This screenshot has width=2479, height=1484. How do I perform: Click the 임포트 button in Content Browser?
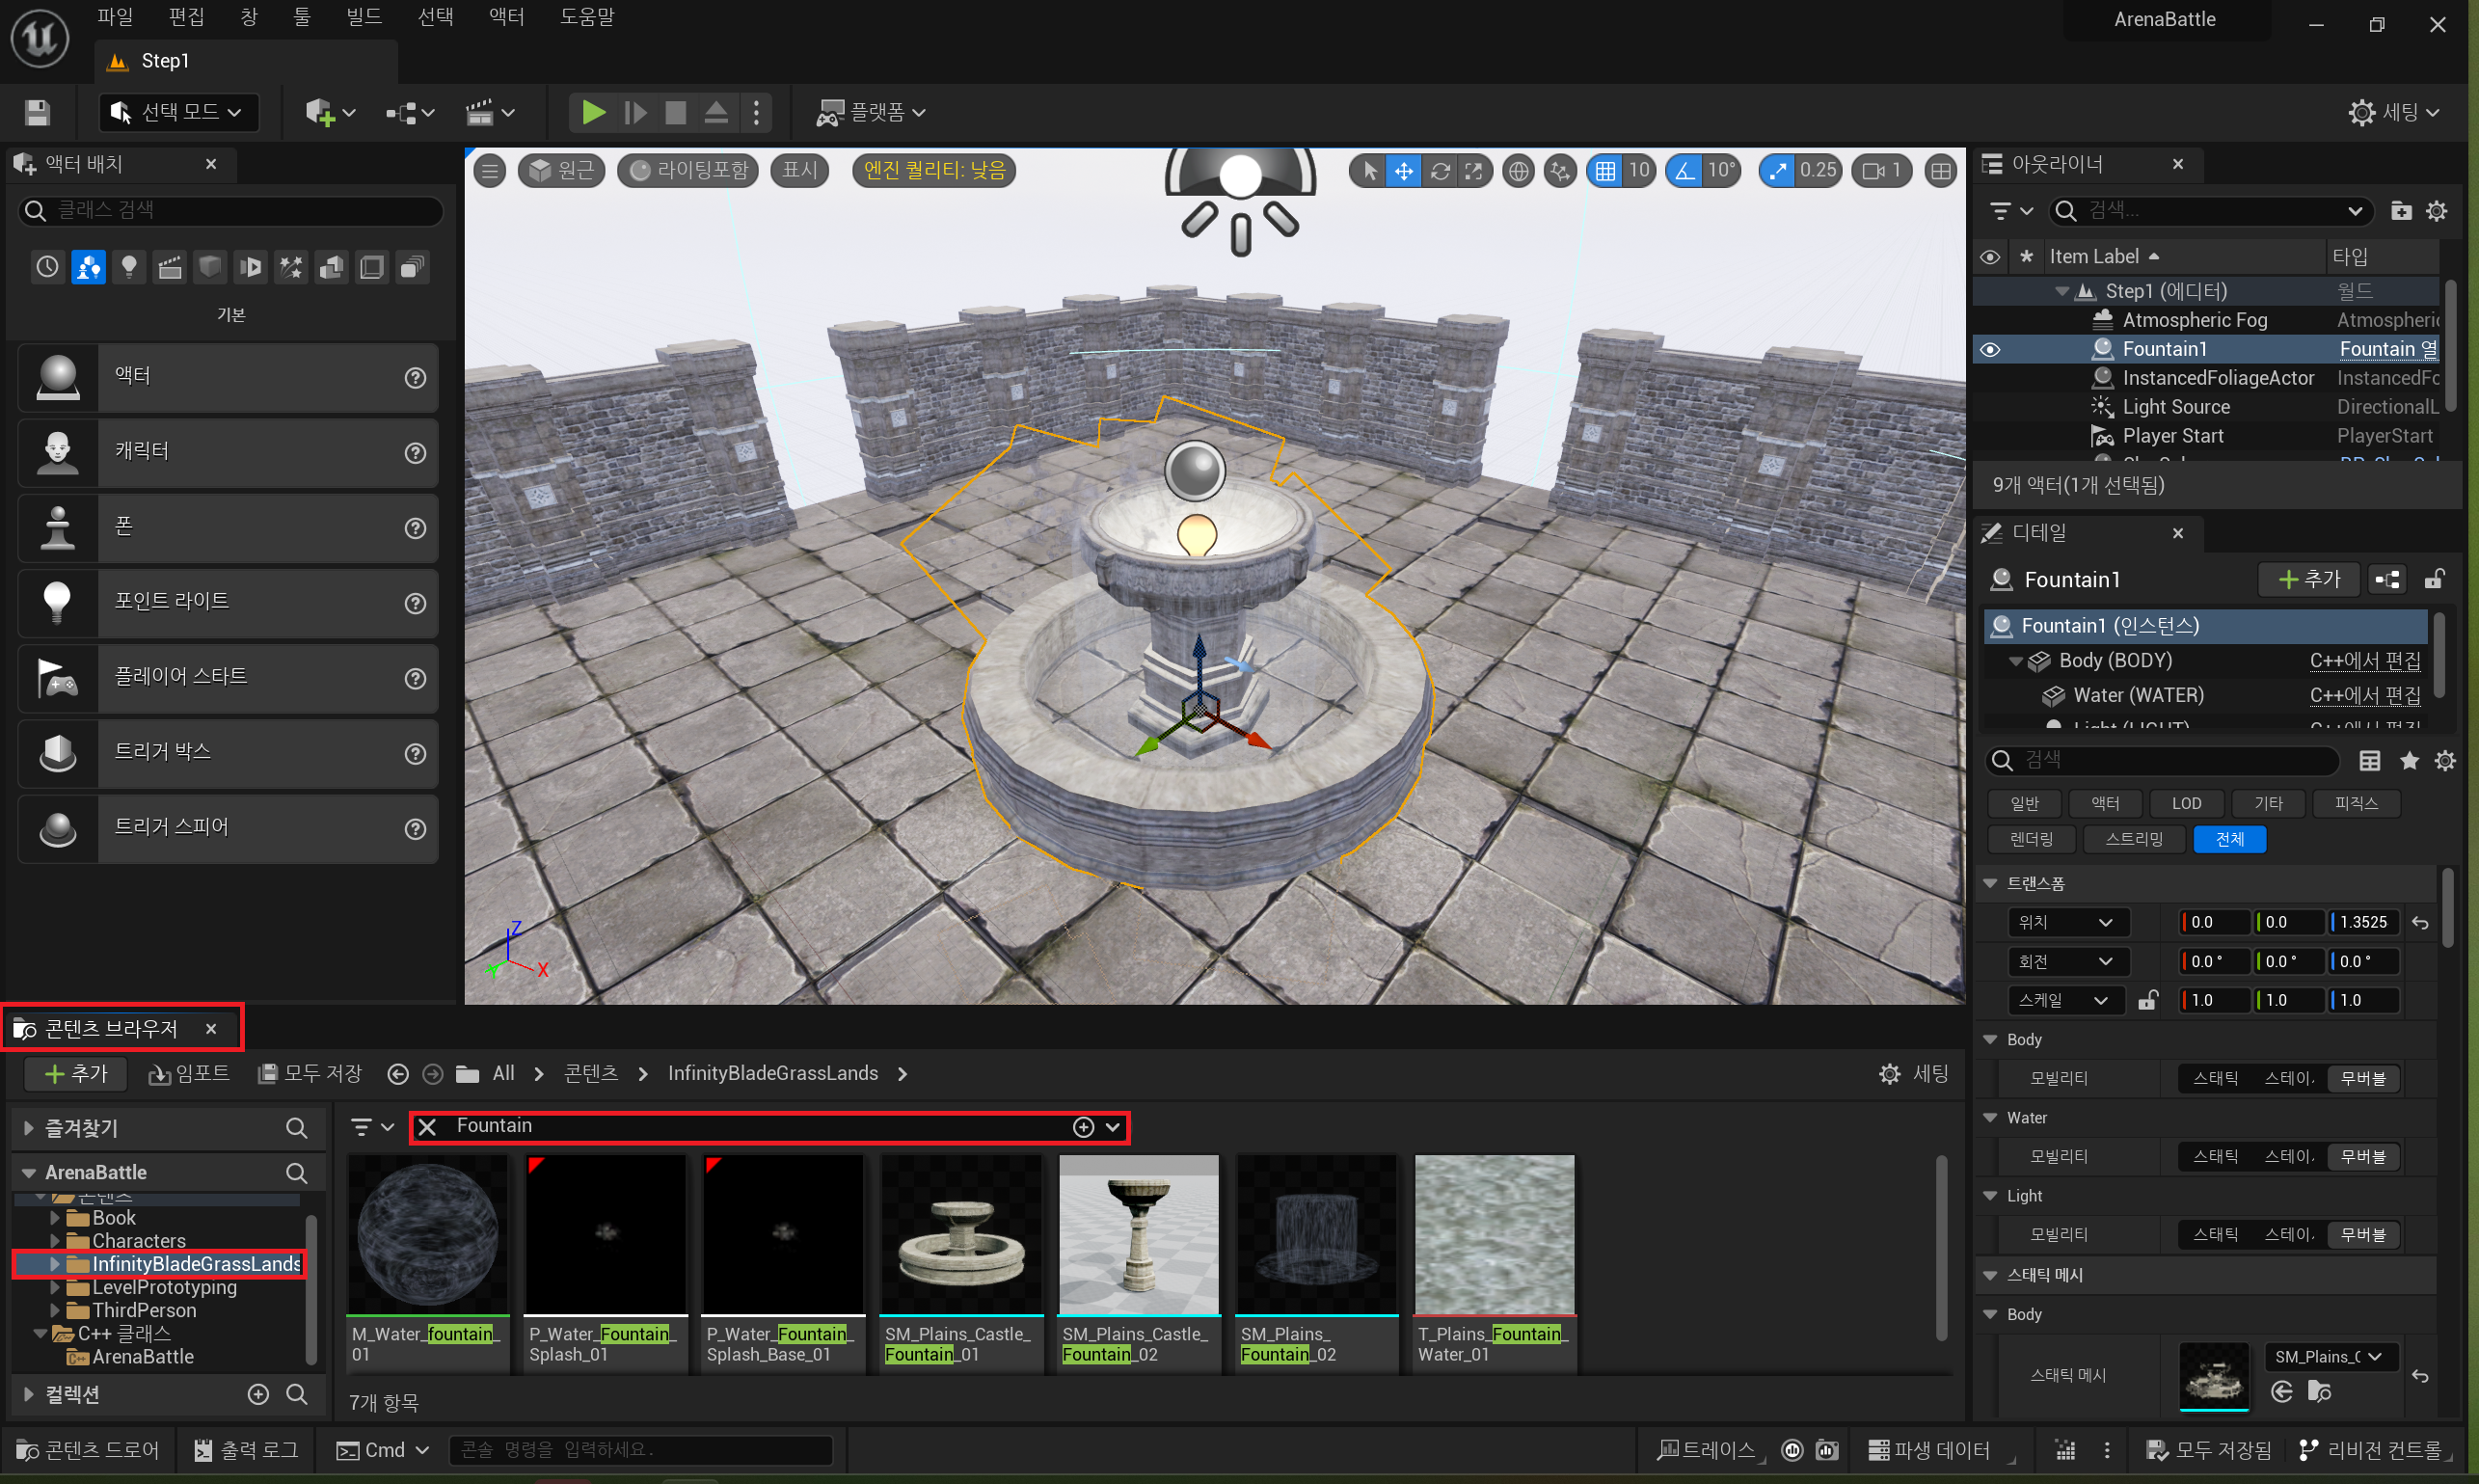pos(190,1073)
